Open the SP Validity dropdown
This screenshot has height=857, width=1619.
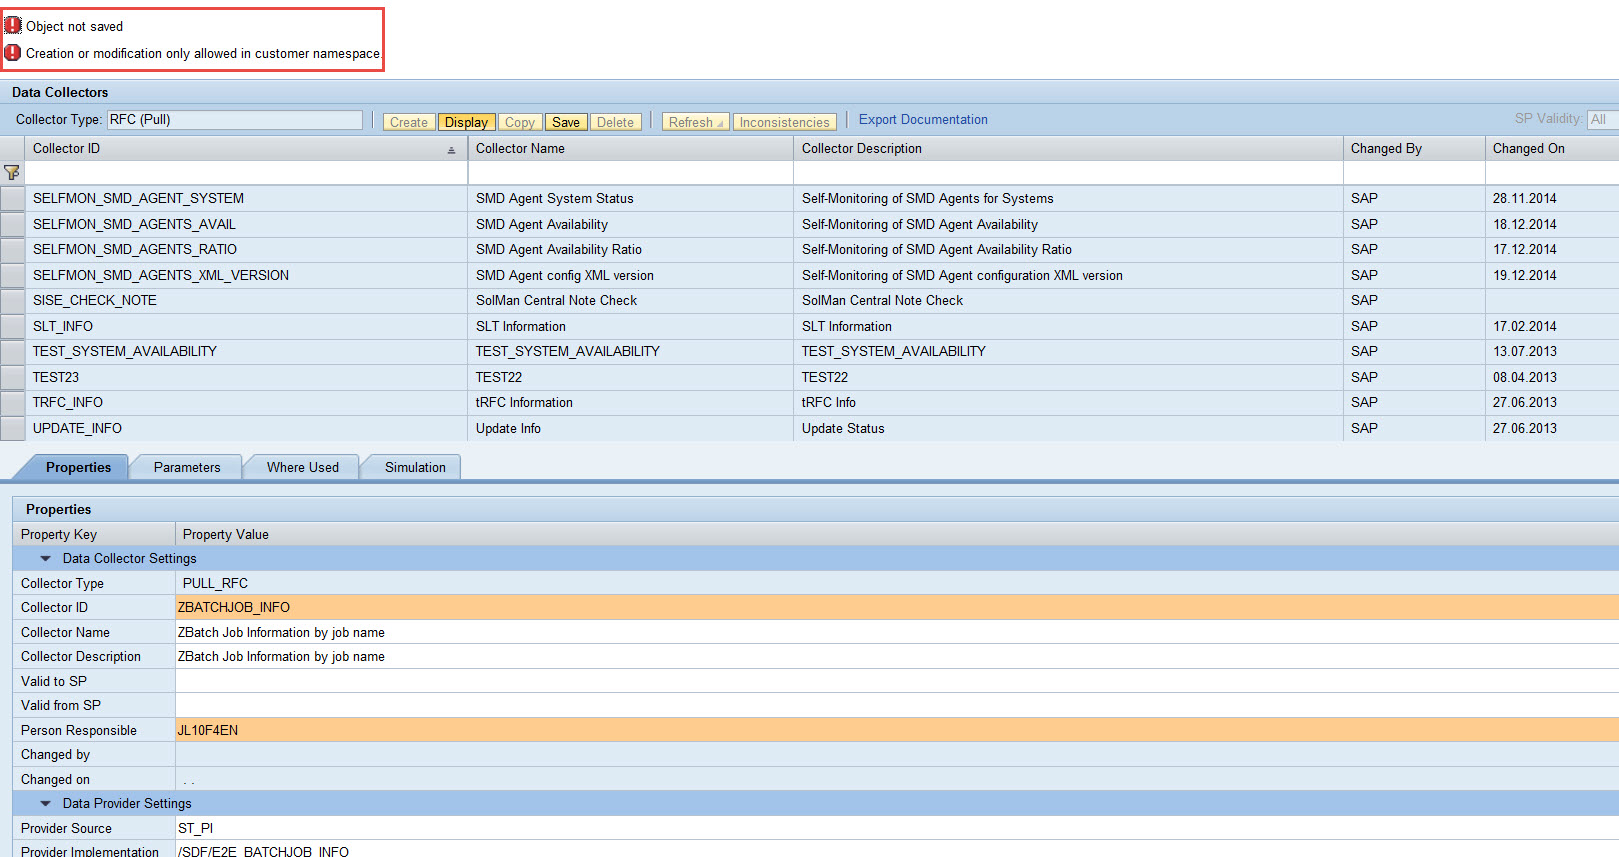[x=1602, y=119]
